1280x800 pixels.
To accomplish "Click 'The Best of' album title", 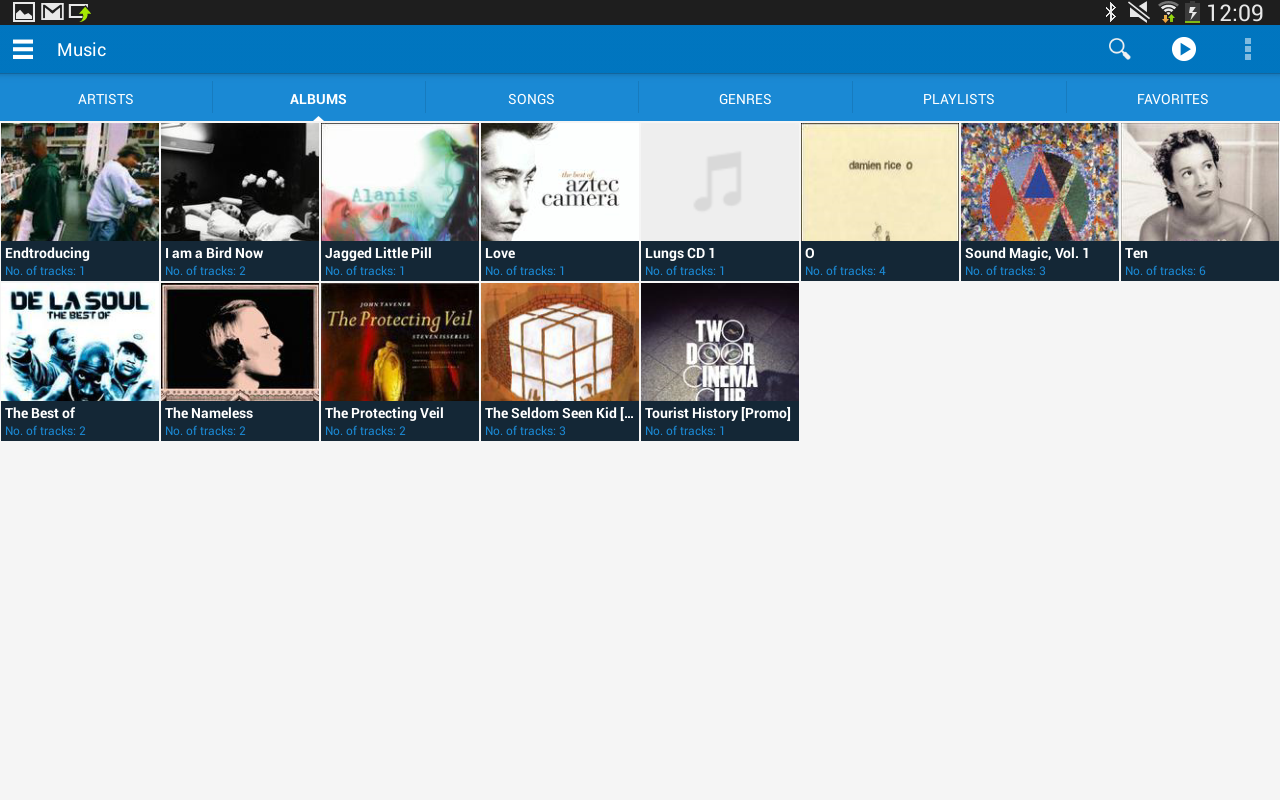I will (40, 413).
